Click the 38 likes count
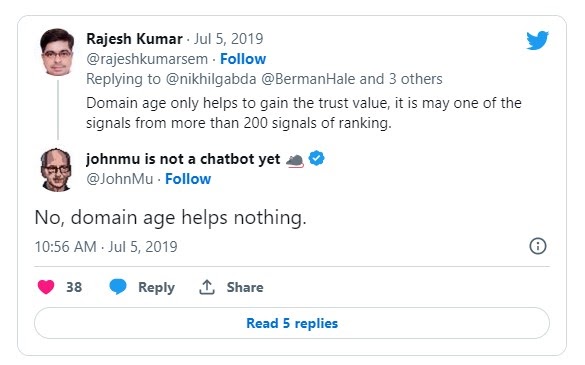The width and height of the screenshot is (585, 365). coord(74,287)
